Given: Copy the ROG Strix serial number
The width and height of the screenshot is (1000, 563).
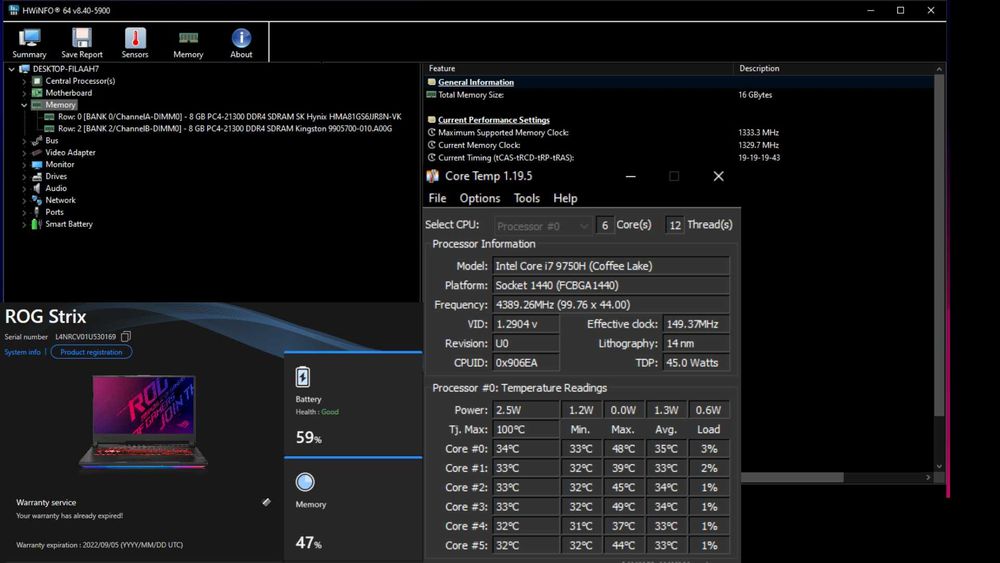Looking at the screenshot, I should pyautogui.click(x=126, y=336).
